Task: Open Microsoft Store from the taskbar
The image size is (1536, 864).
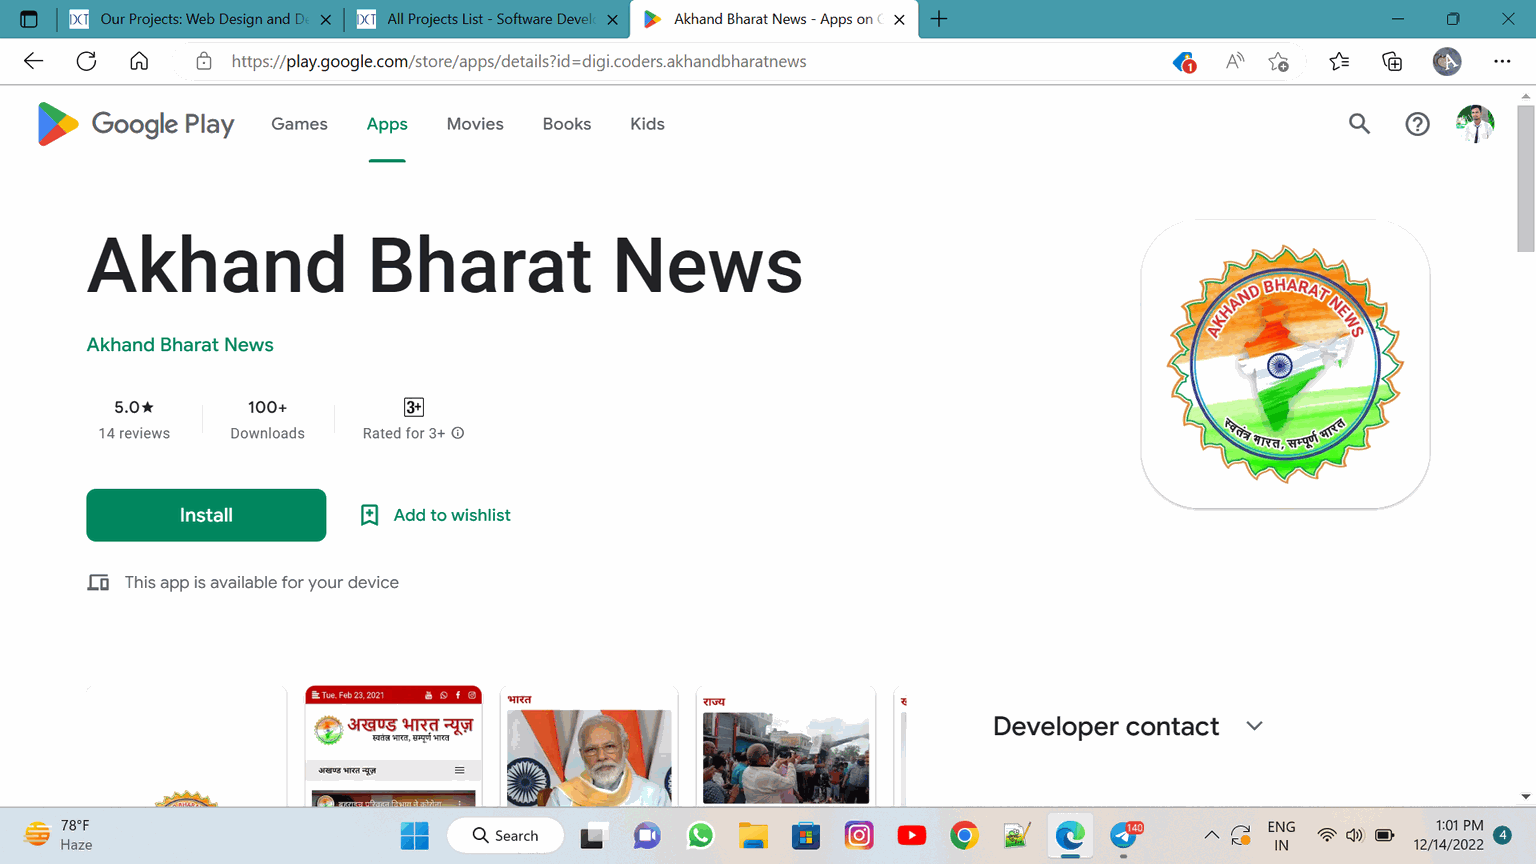Action: coord(805,835)
